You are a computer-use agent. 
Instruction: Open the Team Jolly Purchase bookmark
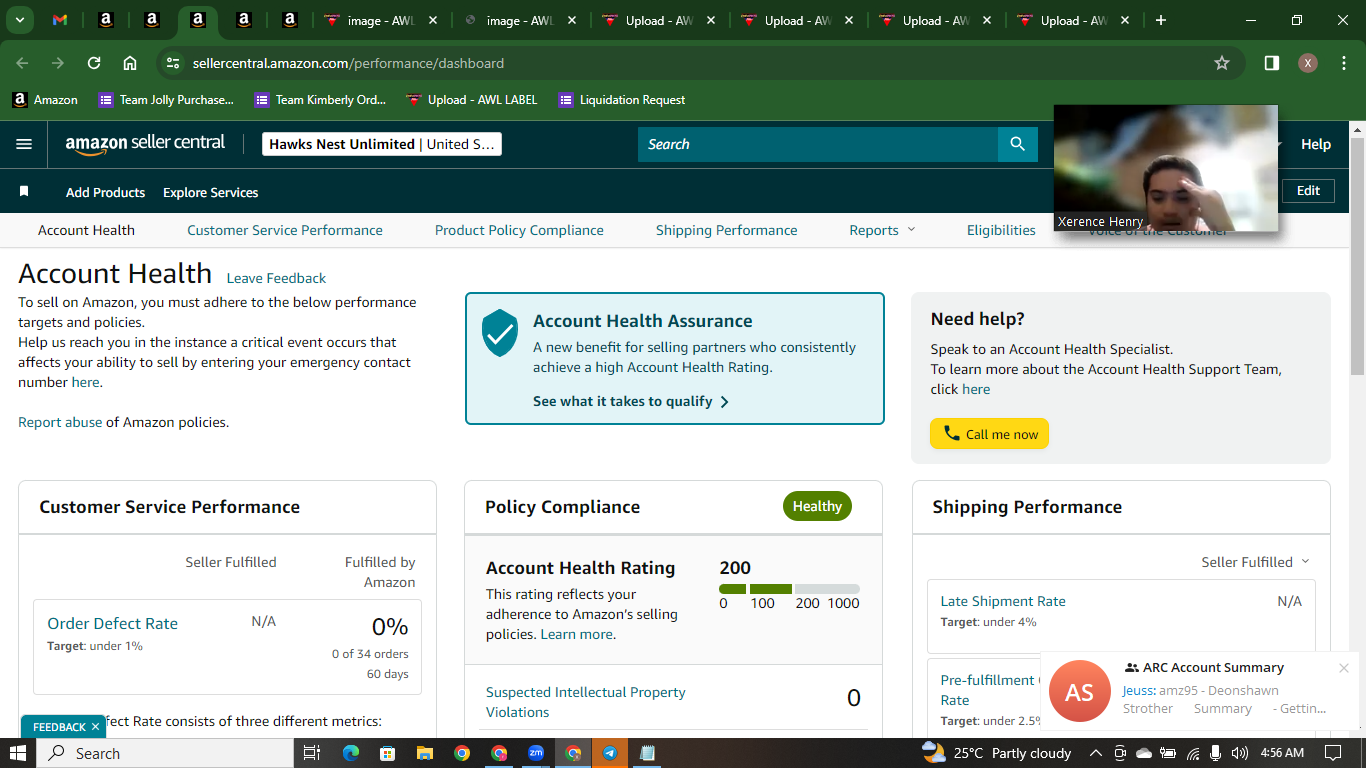(166, 100)
